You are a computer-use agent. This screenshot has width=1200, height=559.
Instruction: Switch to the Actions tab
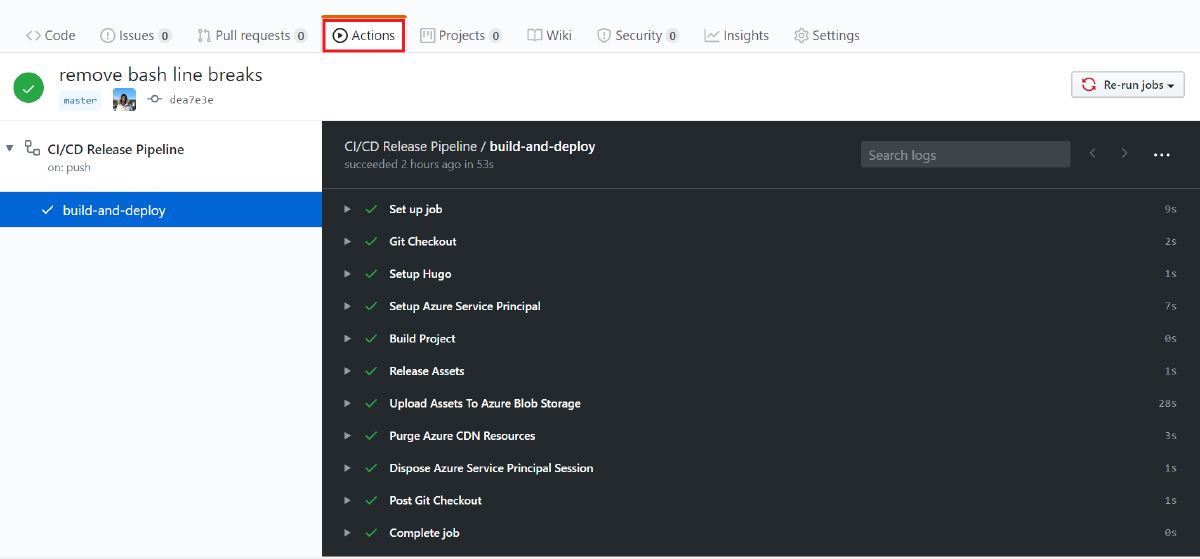click(x=364, y=35)
